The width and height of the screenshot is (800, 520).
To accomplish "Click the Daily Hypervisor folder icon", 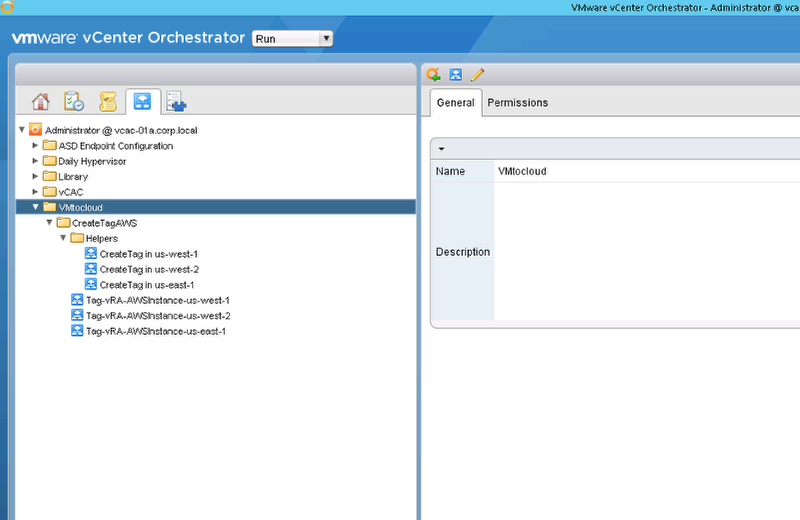I will pyautogui.click(x=49, y=161).
